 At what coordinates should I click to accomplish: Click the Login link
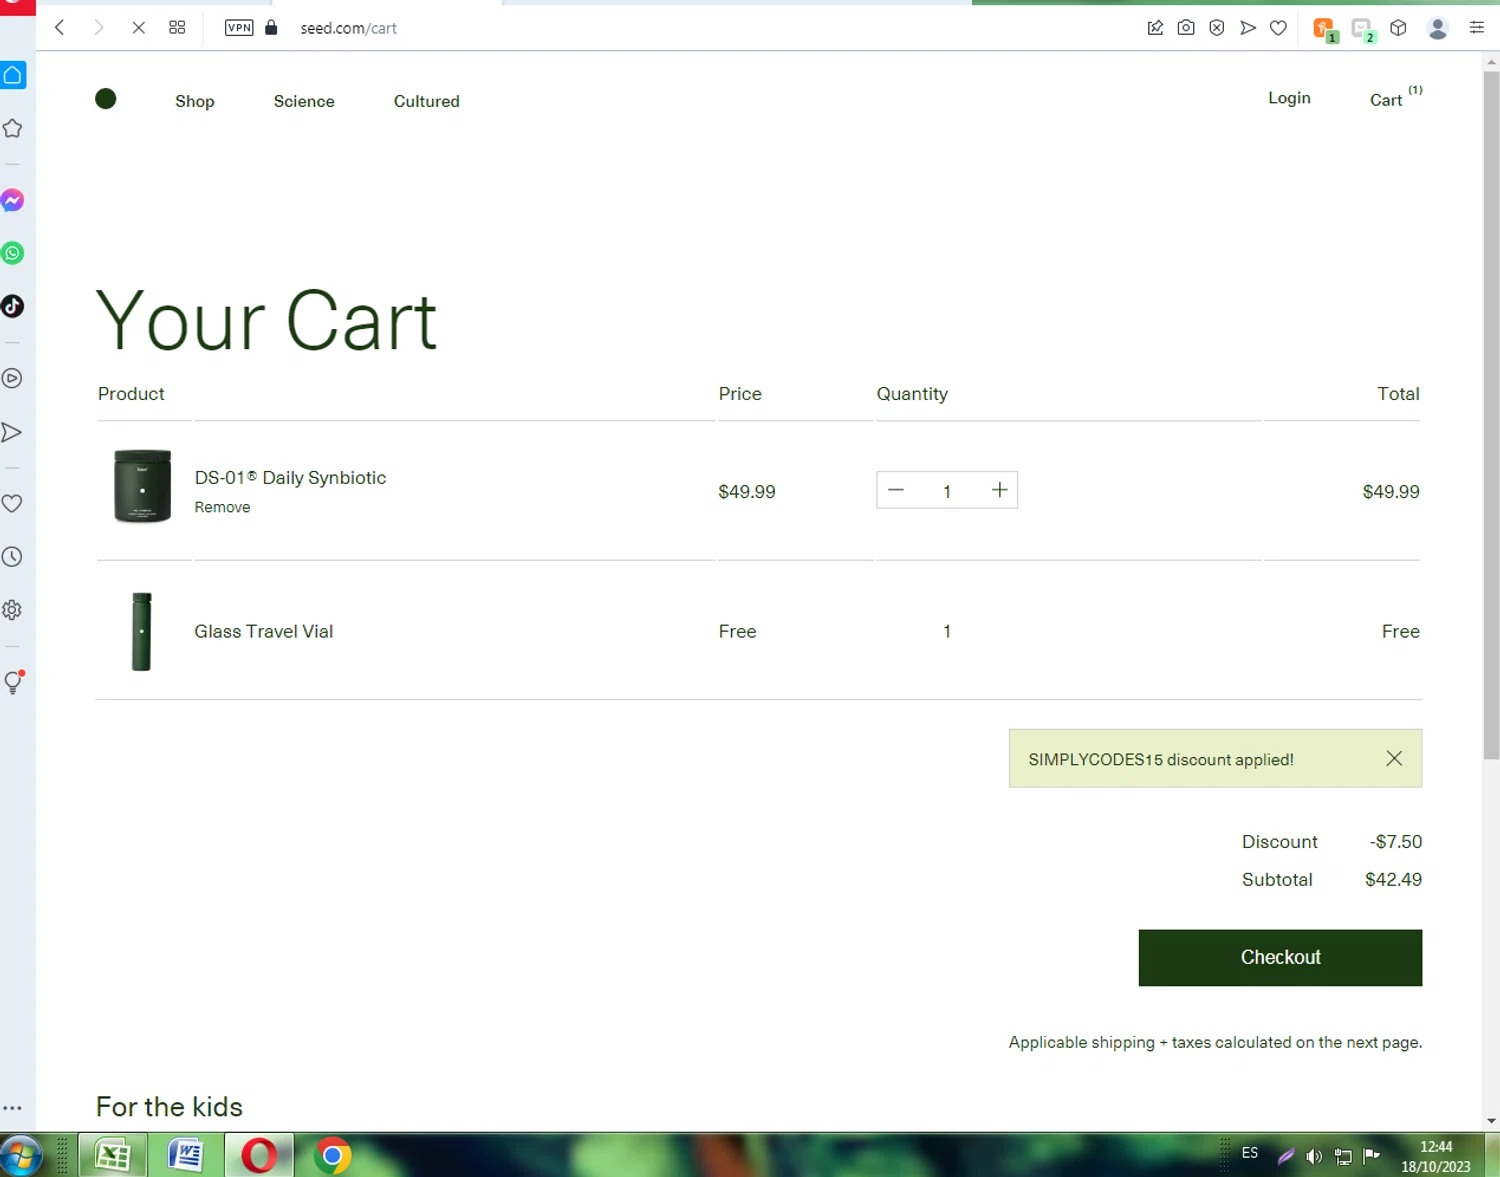tap(1289, 98)
